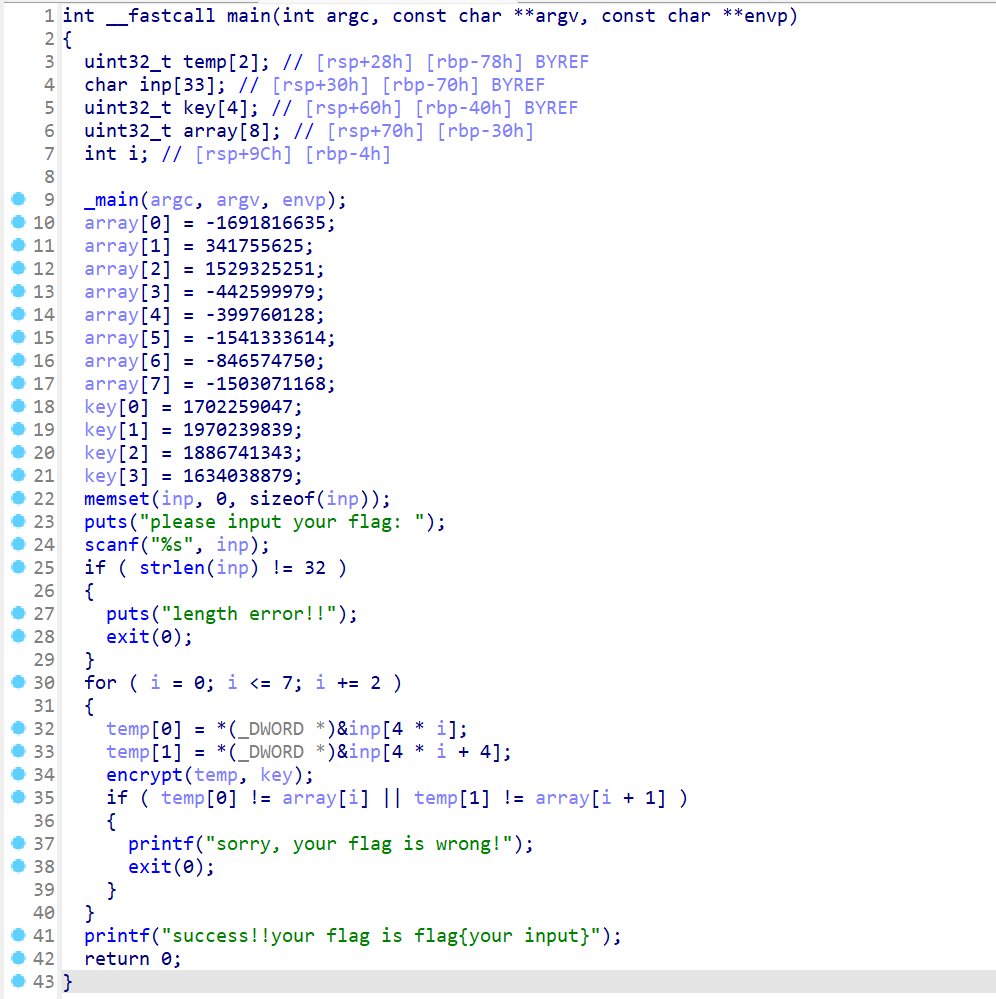Viewport: 996px width, 999px height.
Task: Click line number 35 in gutter
Action: click(x=44, y=798)
